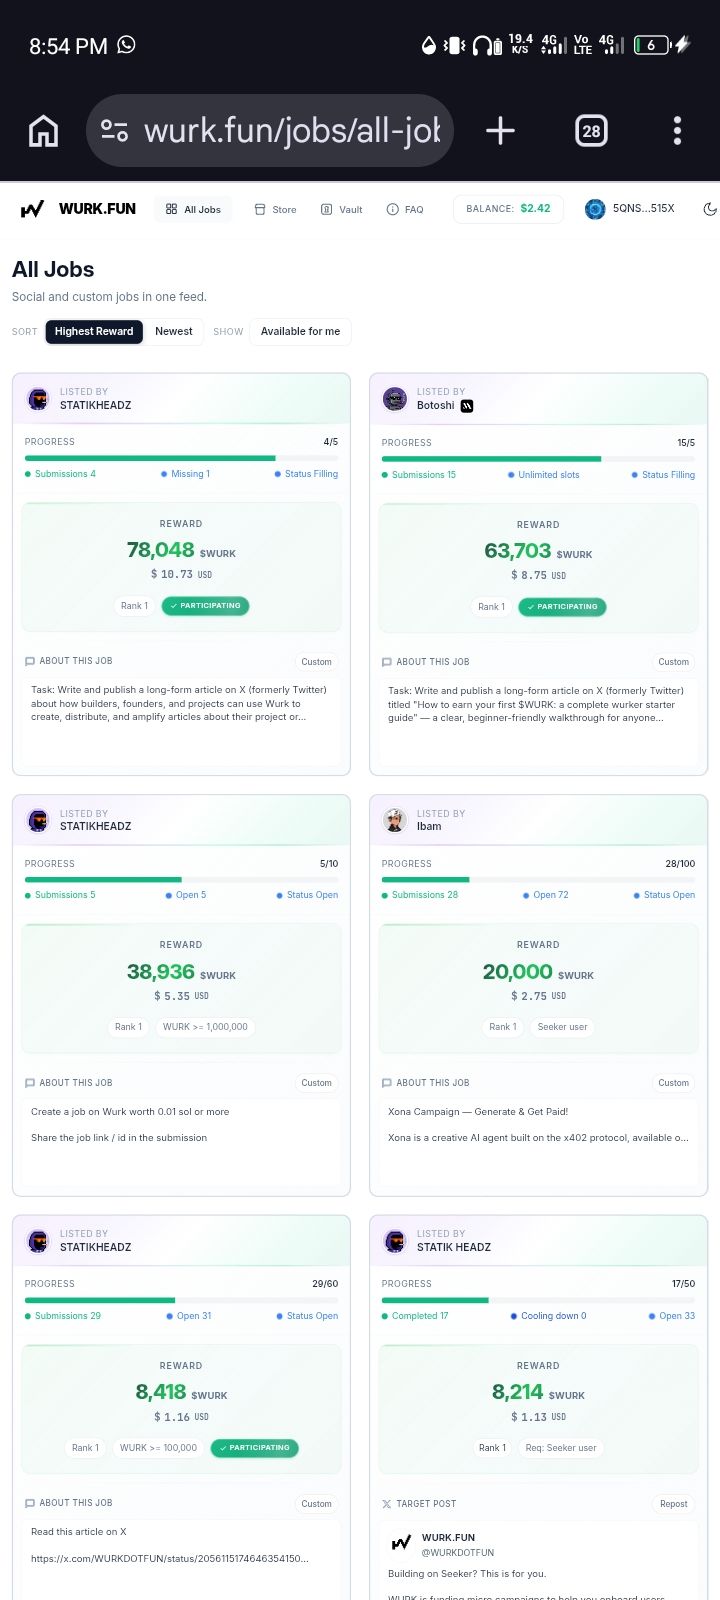
Task: Open the browser three-dot menu
Action: (x=677, y=131)
